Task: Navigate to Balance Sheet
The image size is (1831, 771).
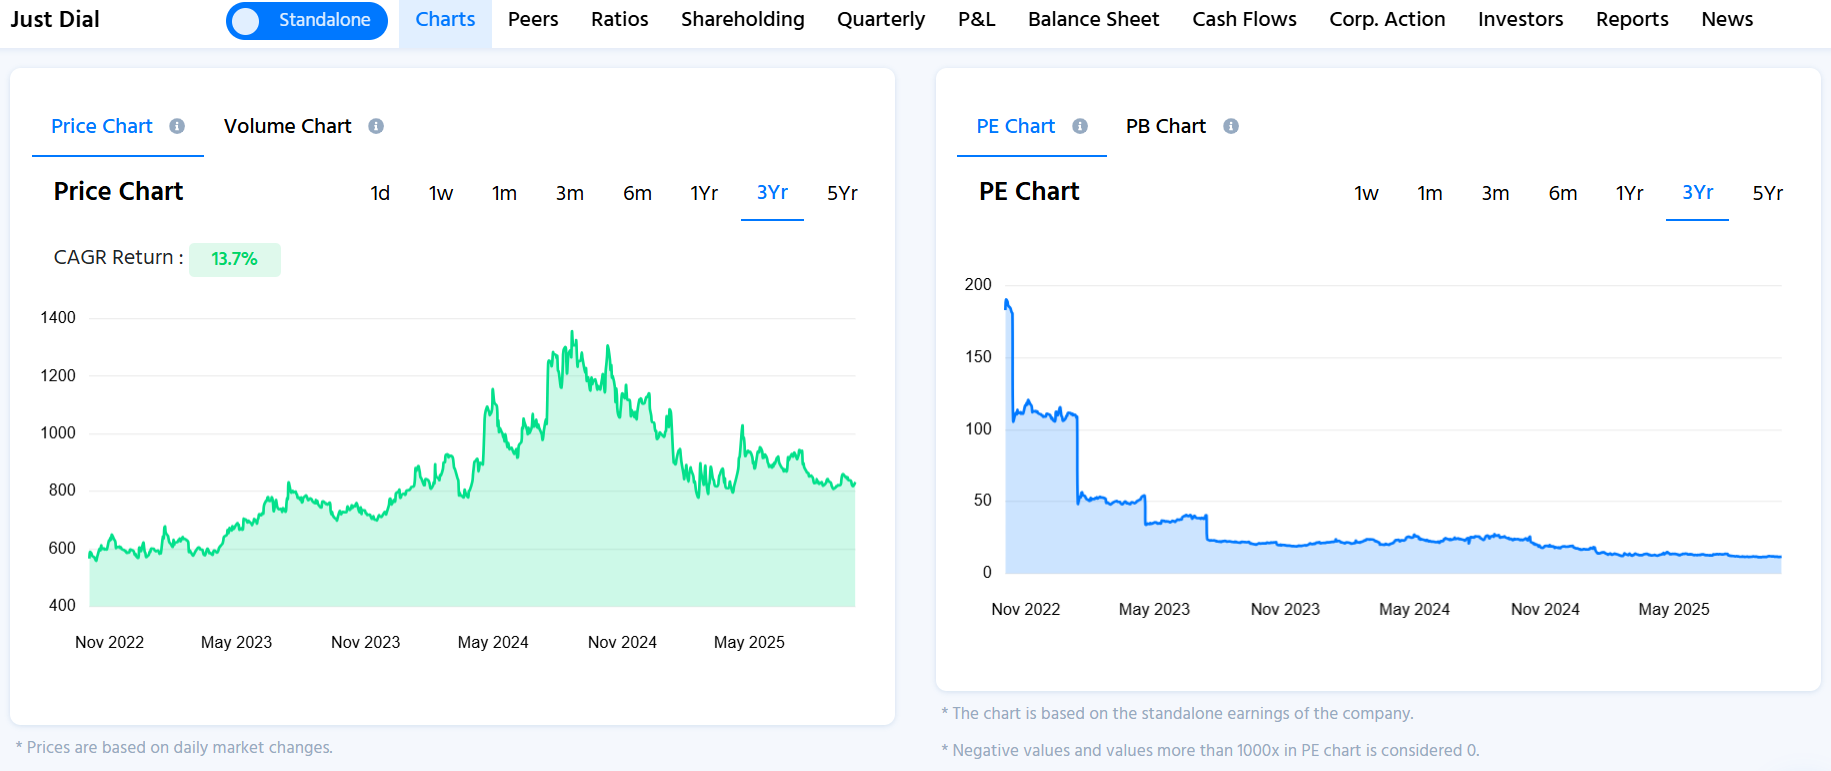Action: coord(1093,20)
